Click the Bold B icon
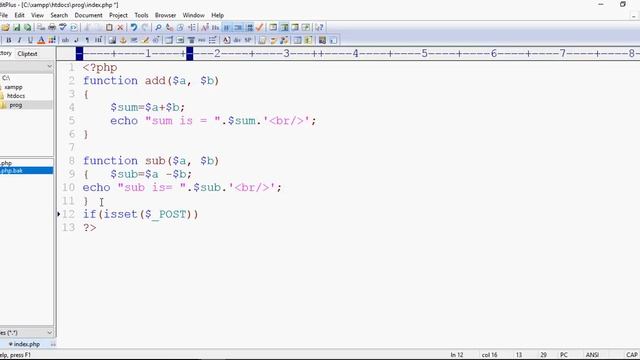This screenshot has height=360, width=640. tap(9, 40)
